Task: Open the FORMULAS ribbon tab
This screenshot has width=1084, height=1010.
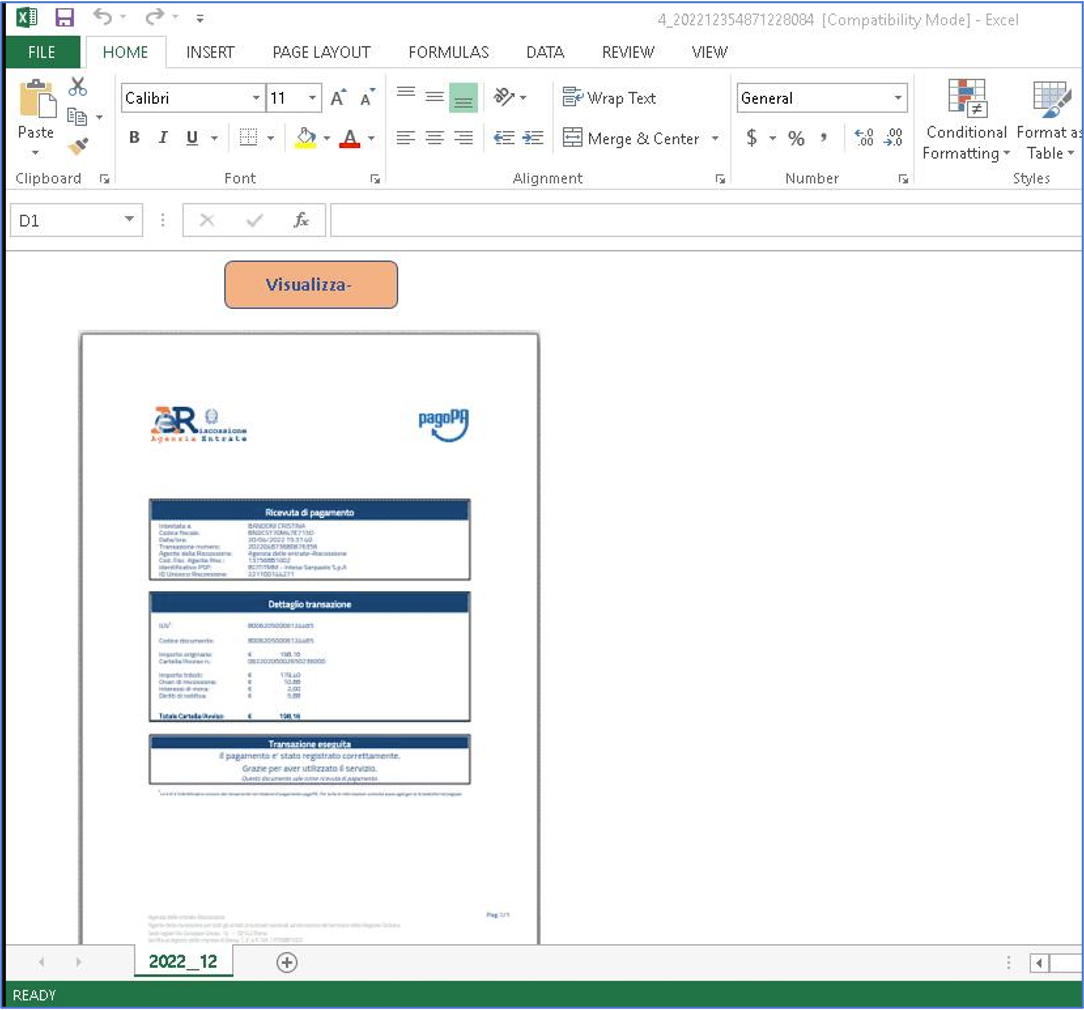Action: pos(448,52)
